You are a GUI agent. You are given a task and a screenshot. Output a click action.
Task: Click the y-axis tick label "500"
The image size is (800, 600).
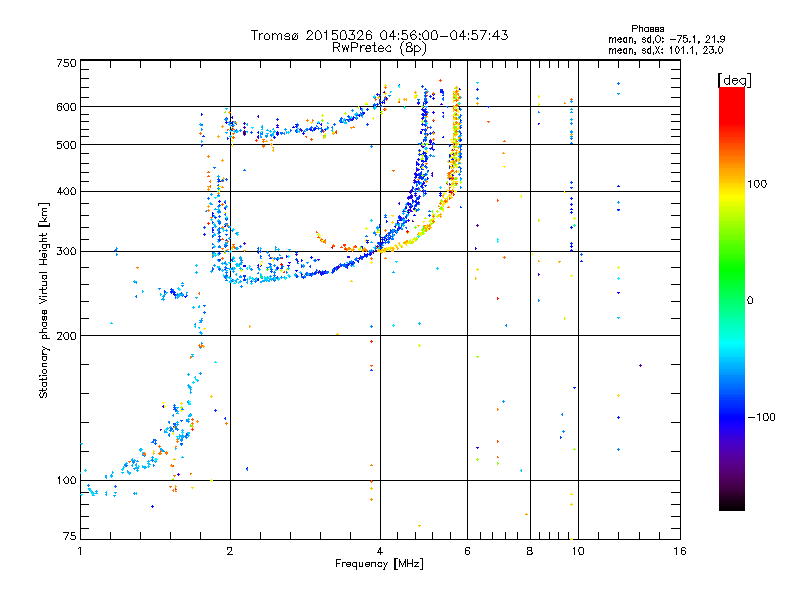pos(66,145)
